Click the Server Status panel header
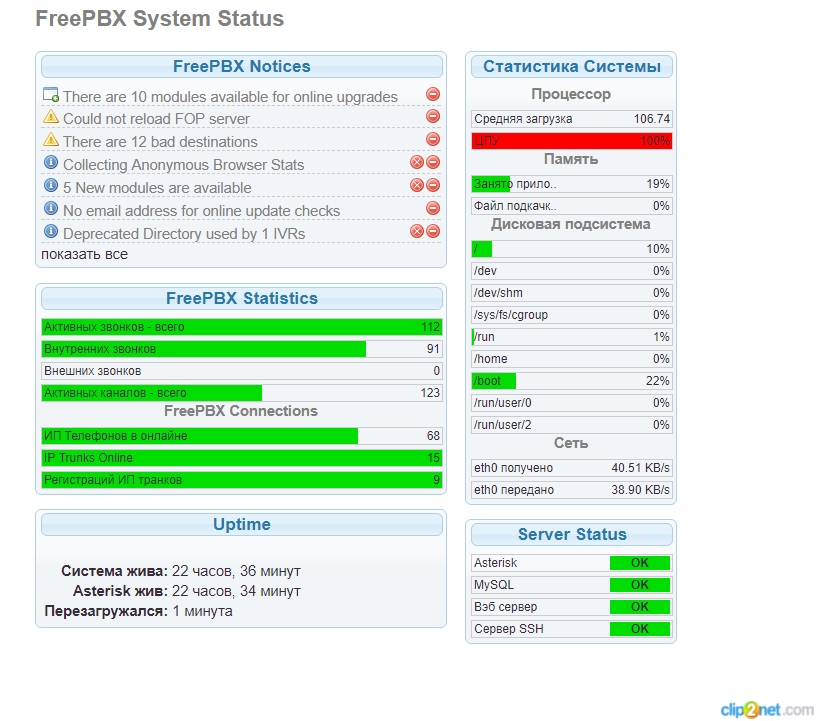Screen dimensions: 829x721 pos(571,535)
